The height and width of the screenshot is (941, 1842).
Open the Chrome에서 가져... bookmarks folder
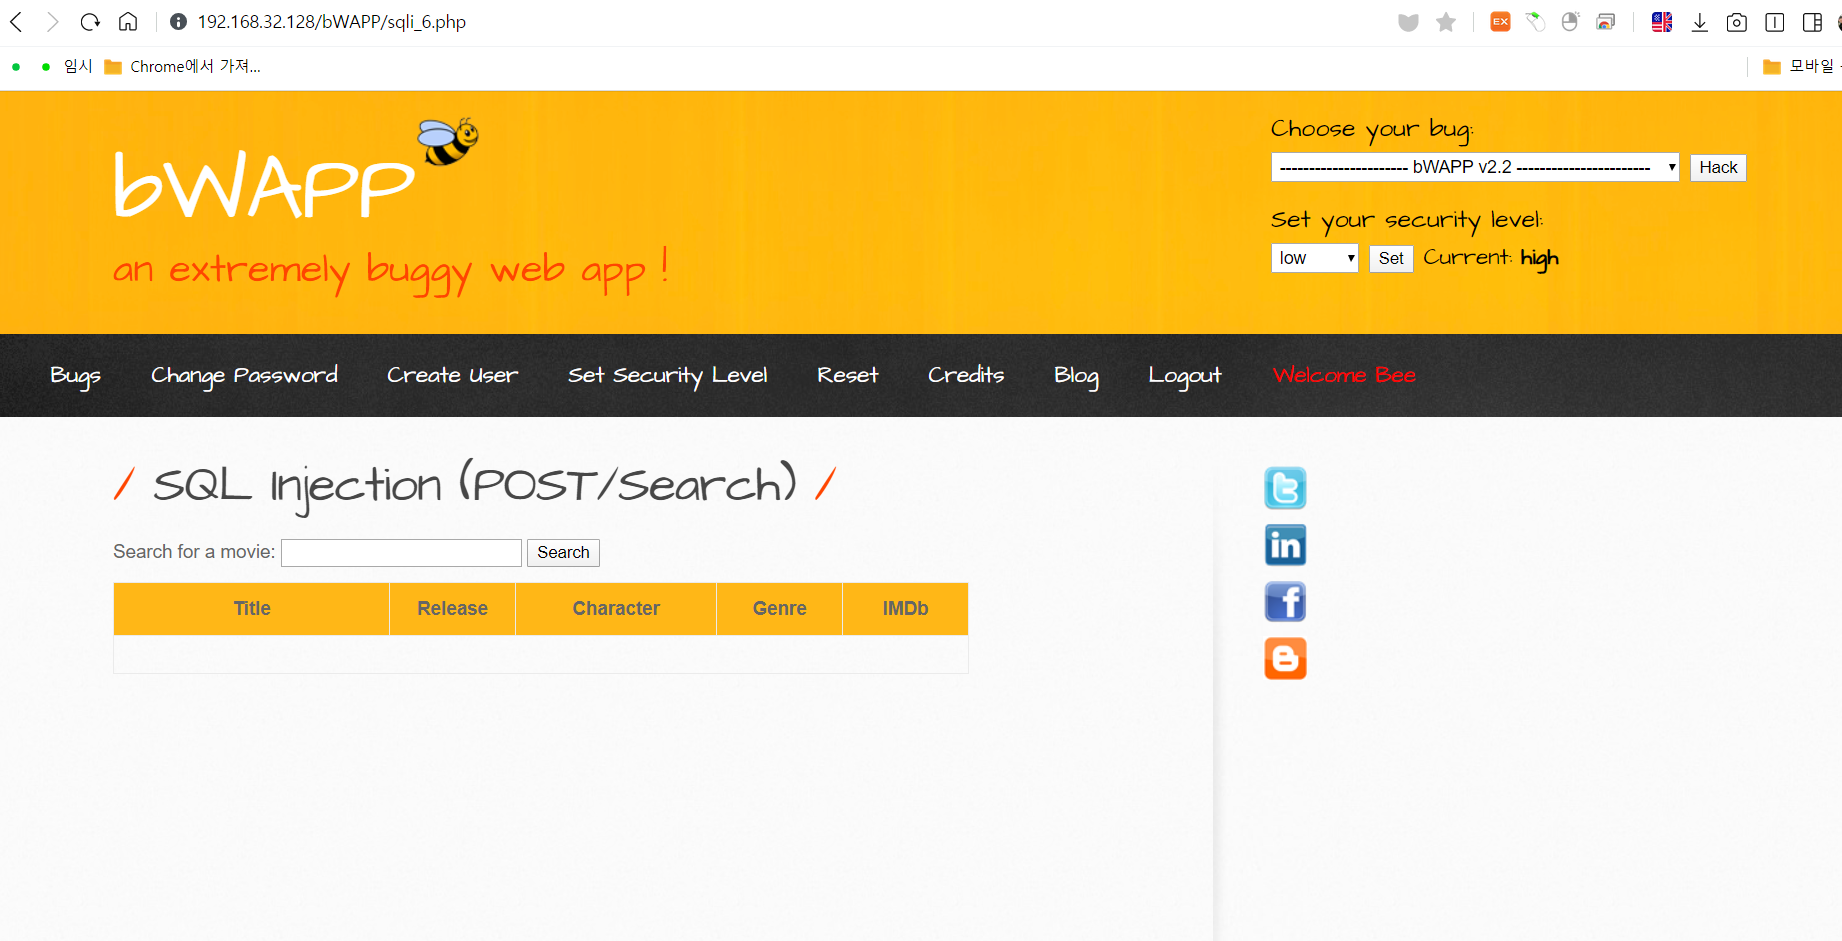tap(182, 66)
